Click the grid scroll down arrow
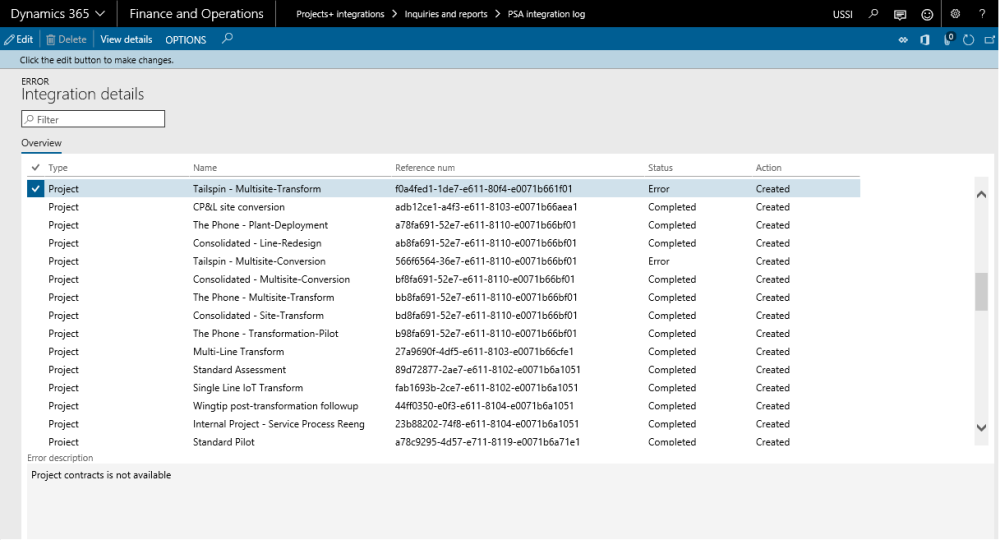The image size is (1000, 540). (x=982, y=428)
